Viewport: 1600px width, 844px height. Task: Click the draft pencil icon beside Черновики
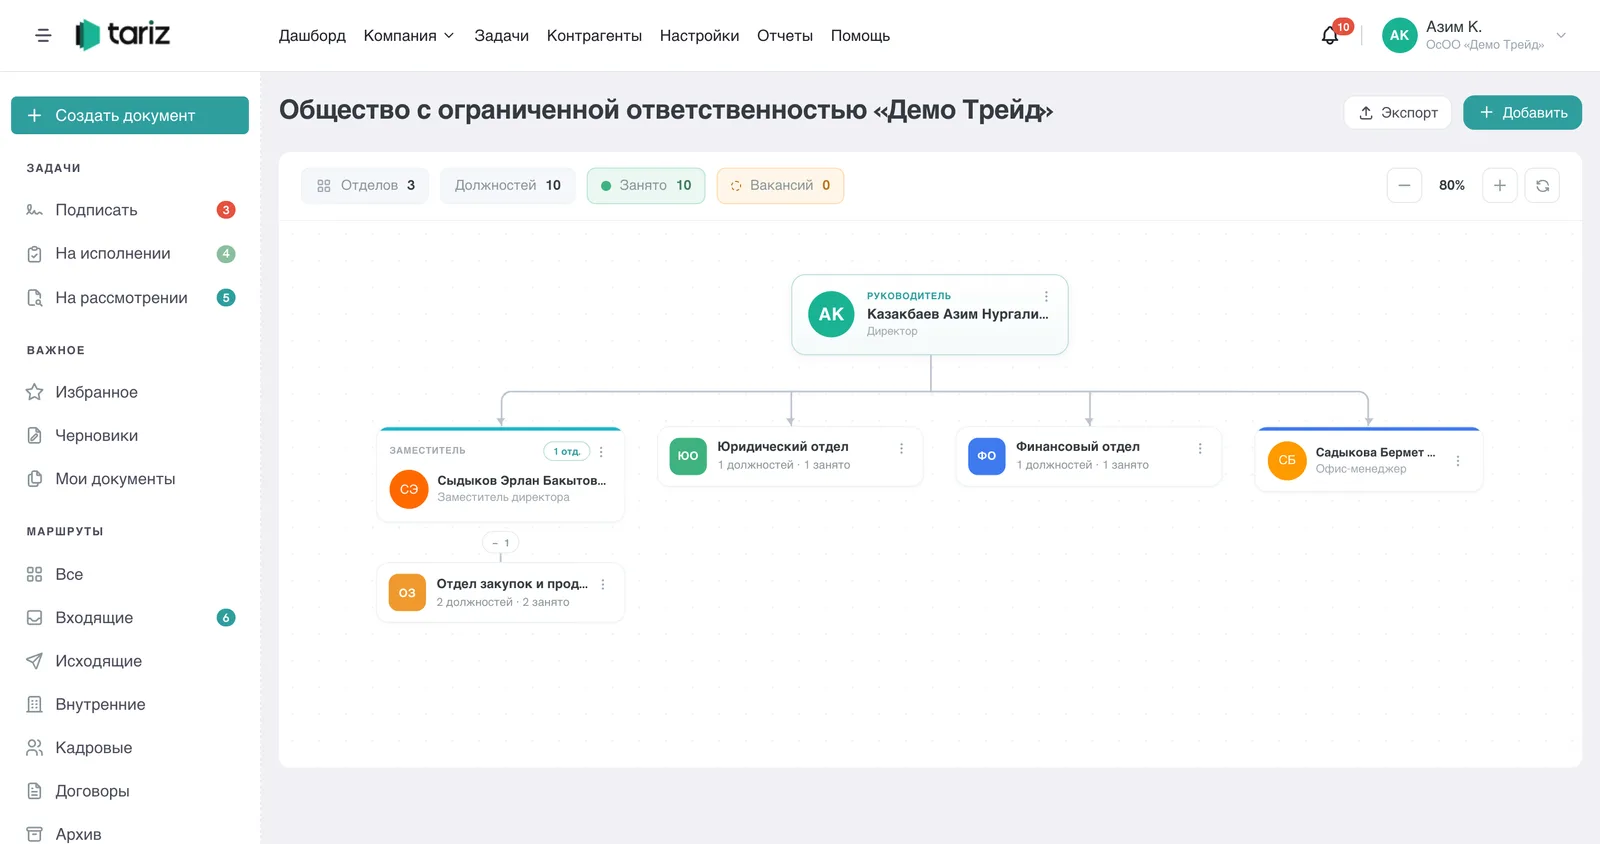click(x=34, y=436)
